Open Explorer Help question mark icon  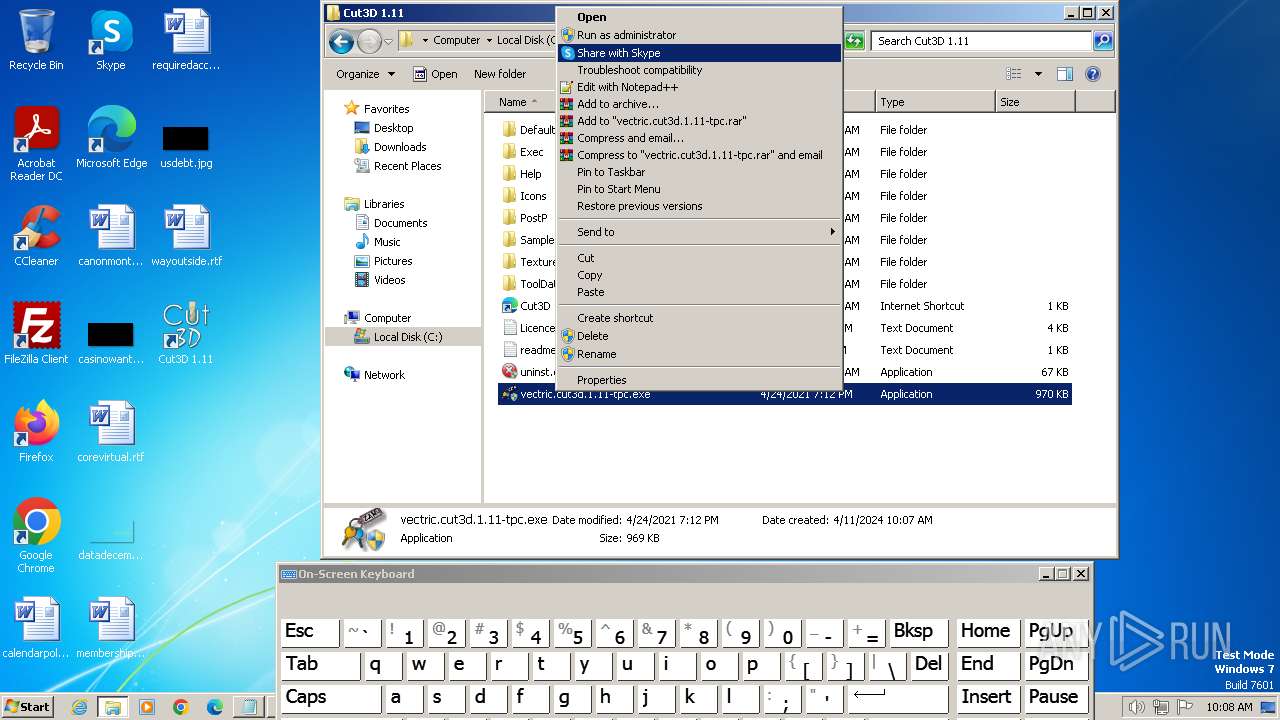(1093, 74)
